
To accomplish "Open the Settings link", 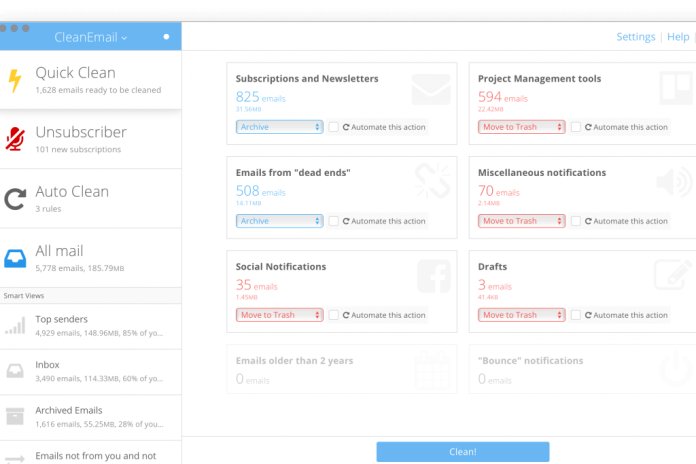I will 636,37.
